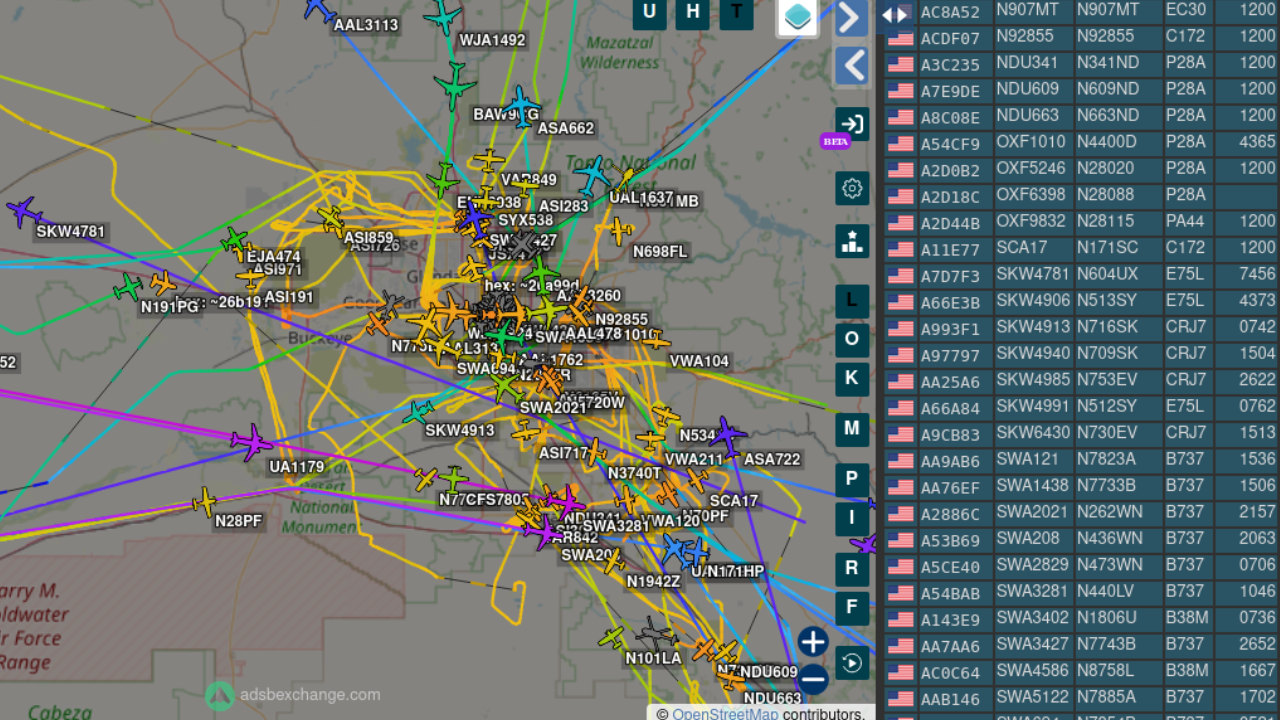Select the UA1179 magenta aircraft icon
The image size is (1280, 720).
click(x=251, y=442)
